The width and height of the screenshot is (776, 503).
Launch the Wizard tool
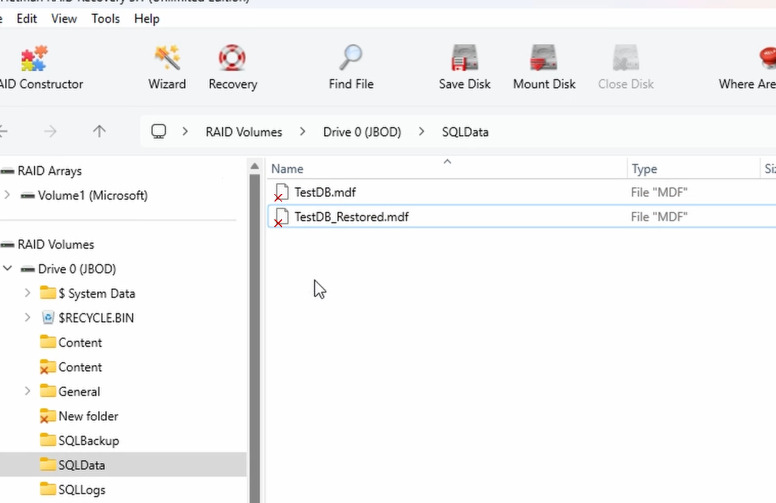click(x=167, y=67)
